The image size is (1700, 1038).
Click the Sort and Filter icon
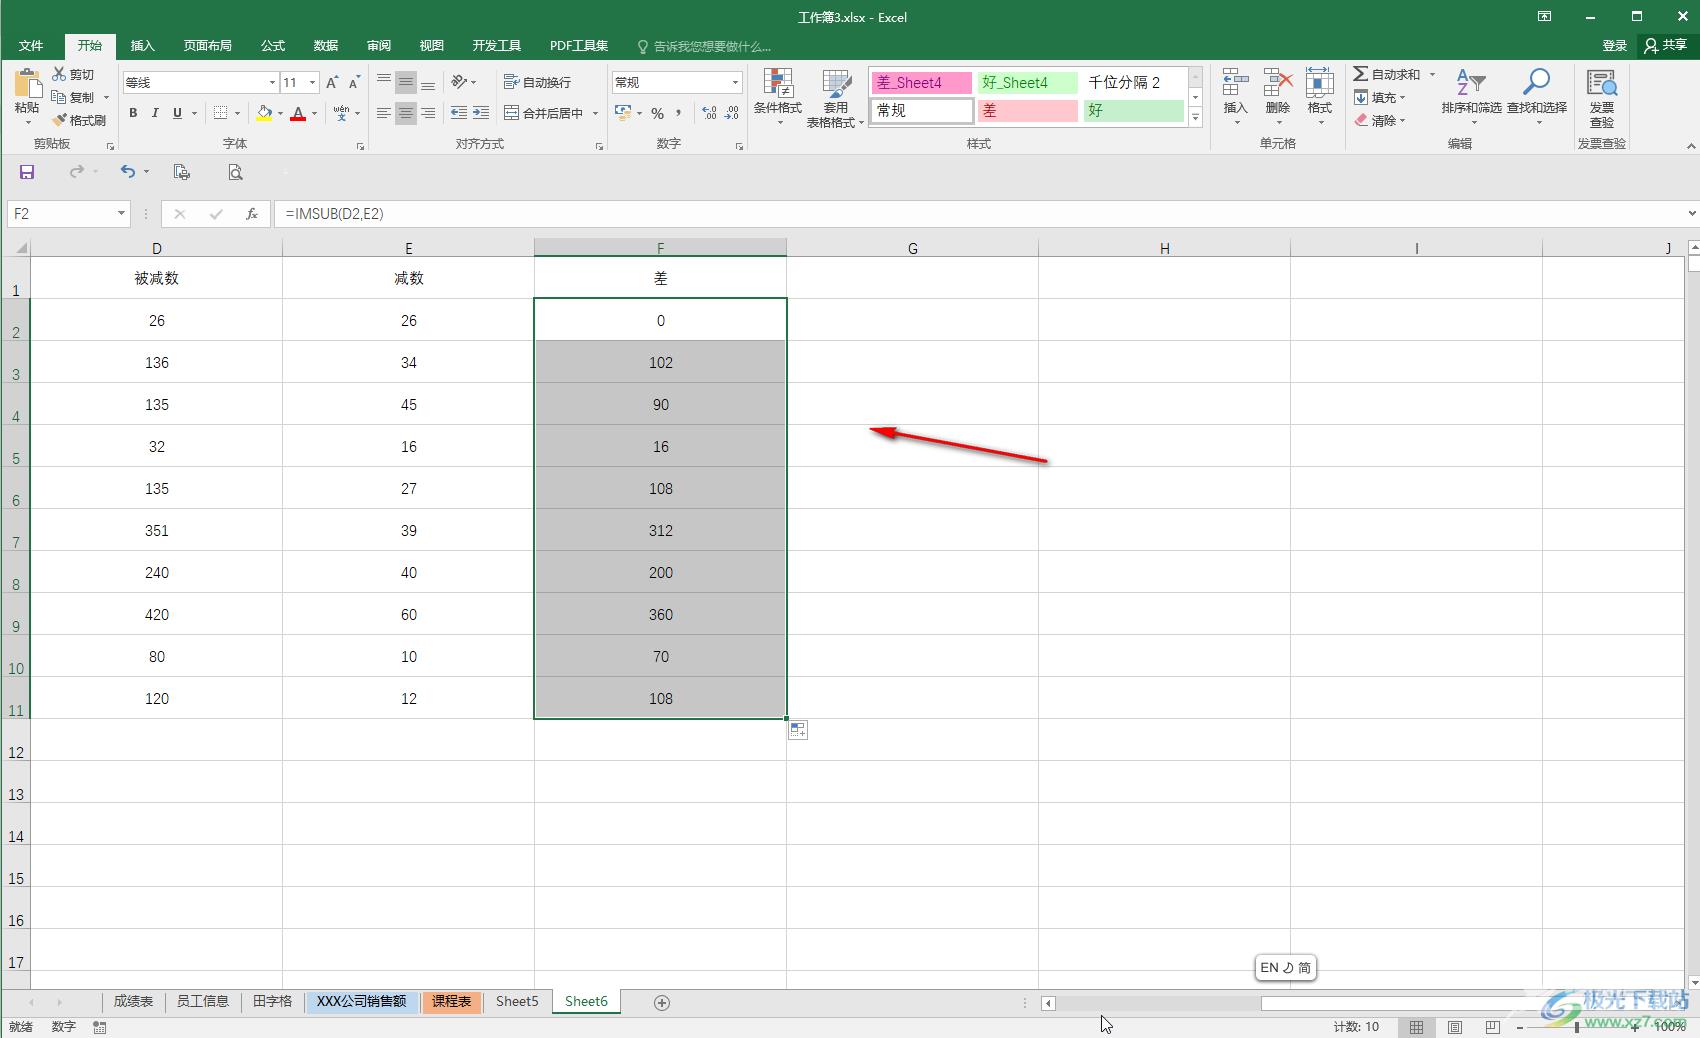1471,83
